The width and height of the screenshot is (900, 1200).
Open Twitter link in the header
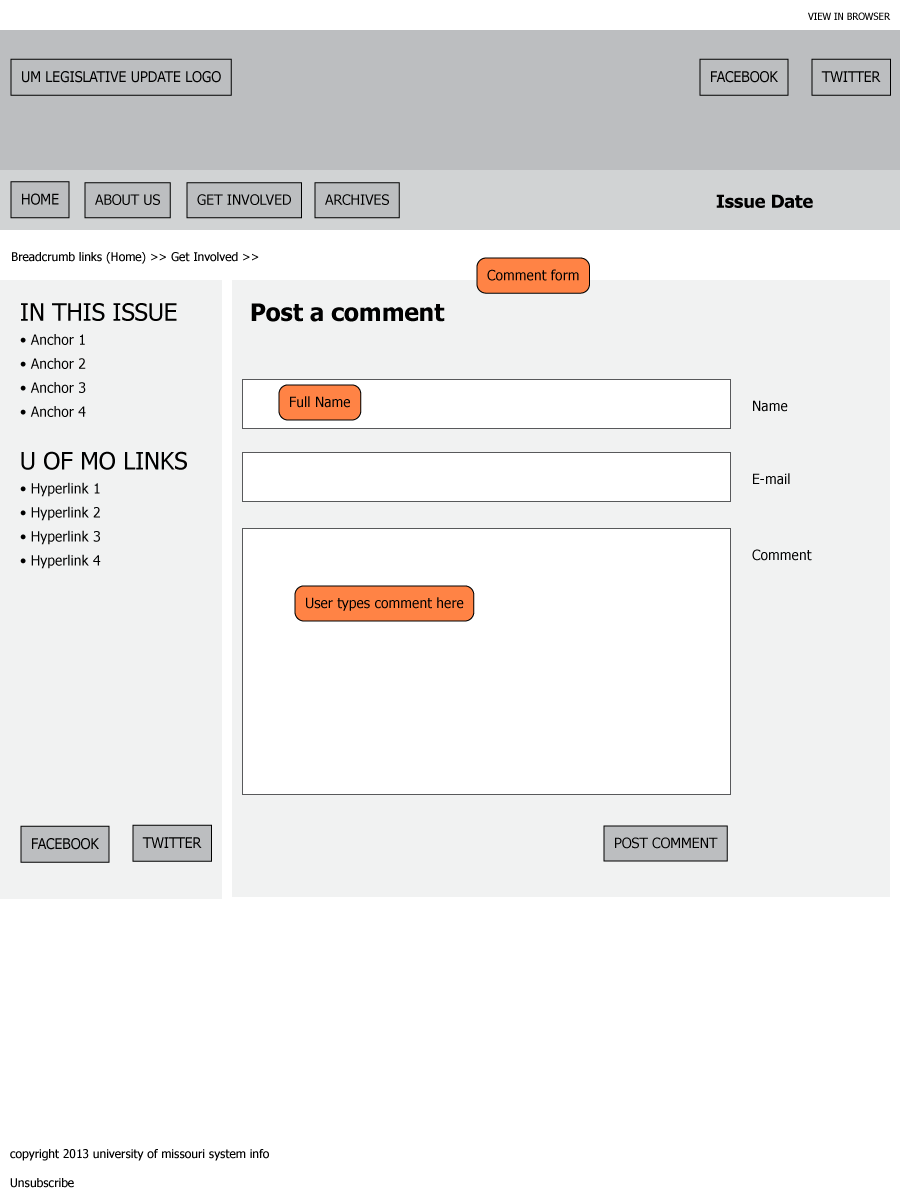850,77
